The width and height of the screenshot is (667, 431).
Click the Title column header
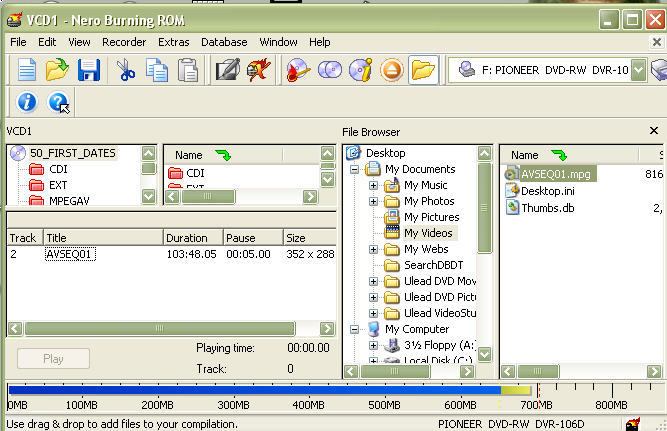click(x=103, y=238)
